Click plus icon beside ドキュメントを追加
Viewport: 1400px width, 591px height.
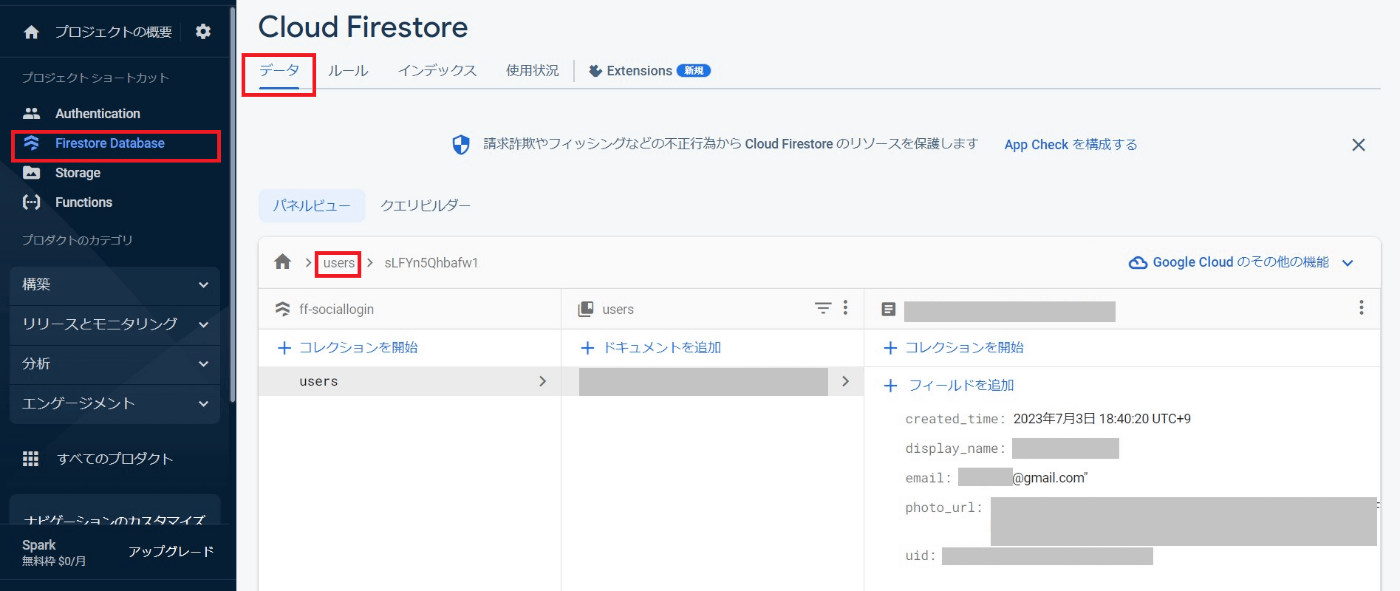click(x=588, y=348)
